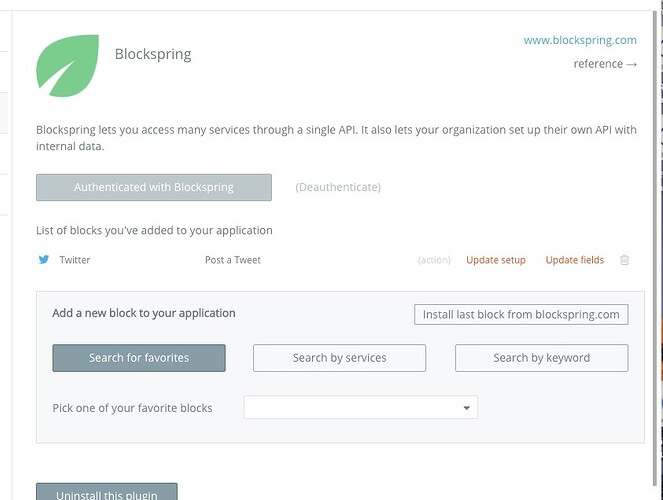Click Update setup for Twitter block
This screenshot has width=663, height=500.
click(496, 260)
